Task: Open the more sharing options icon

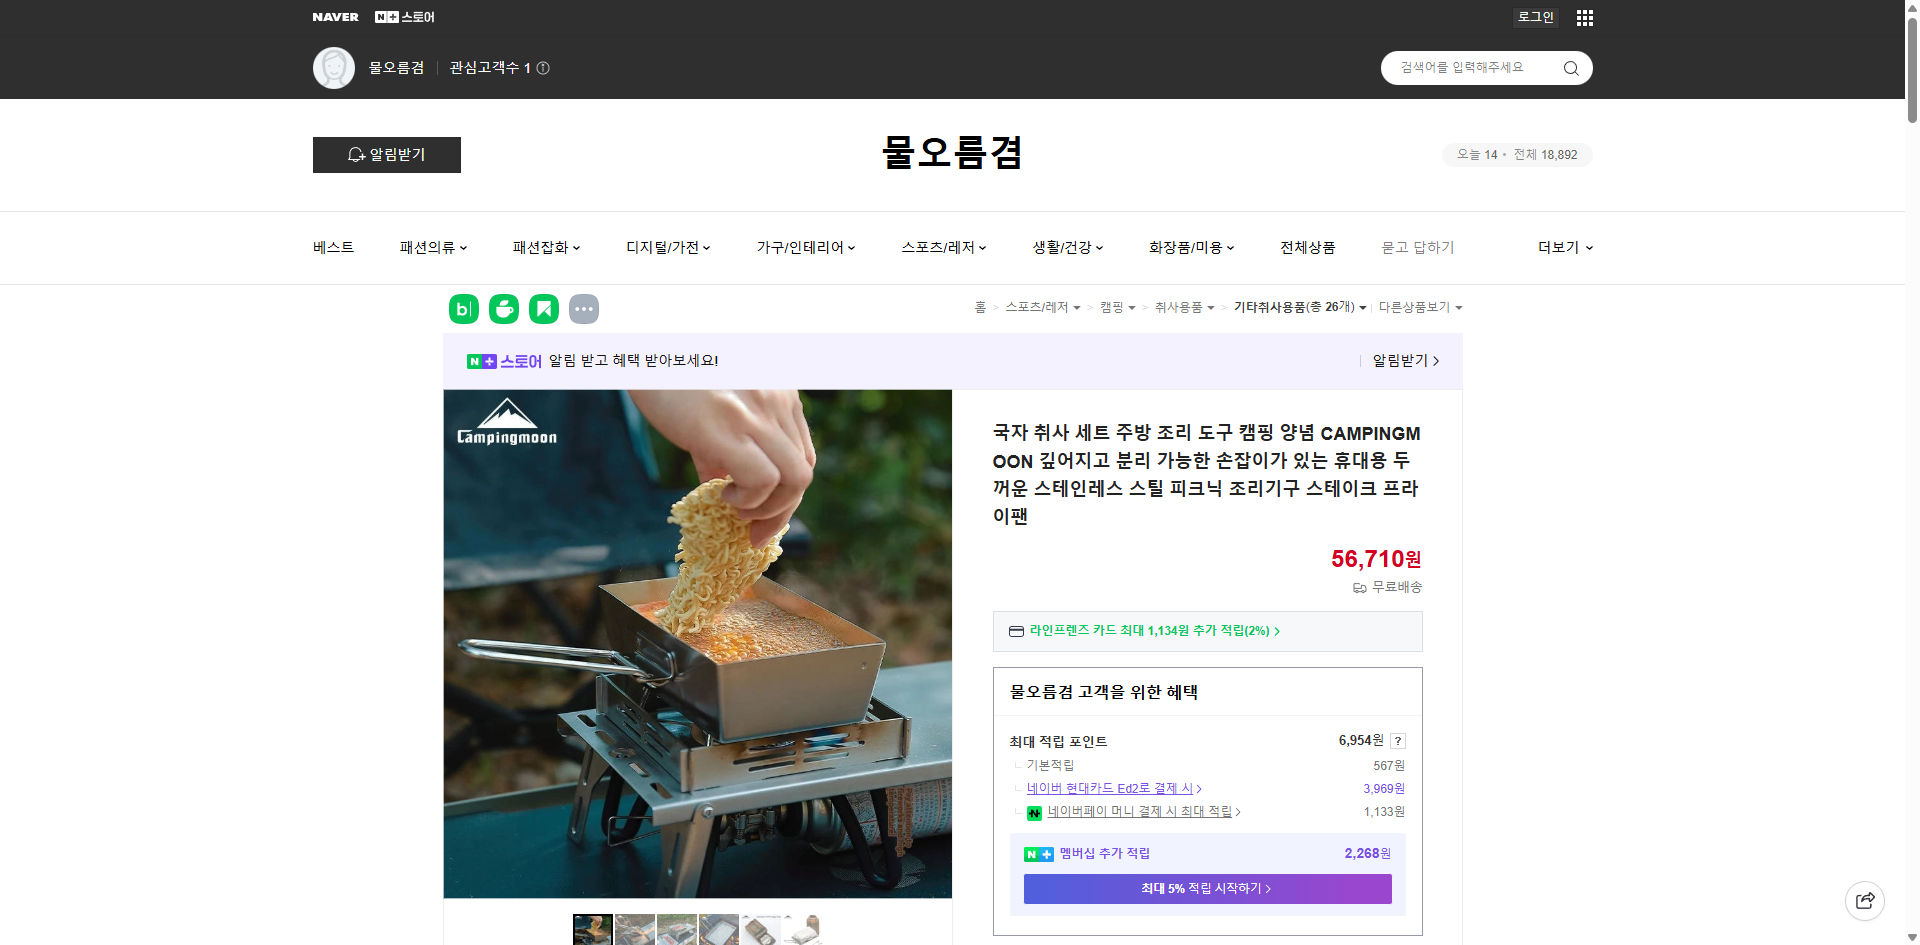Action: pyautogui.click(x=584, y=308)
